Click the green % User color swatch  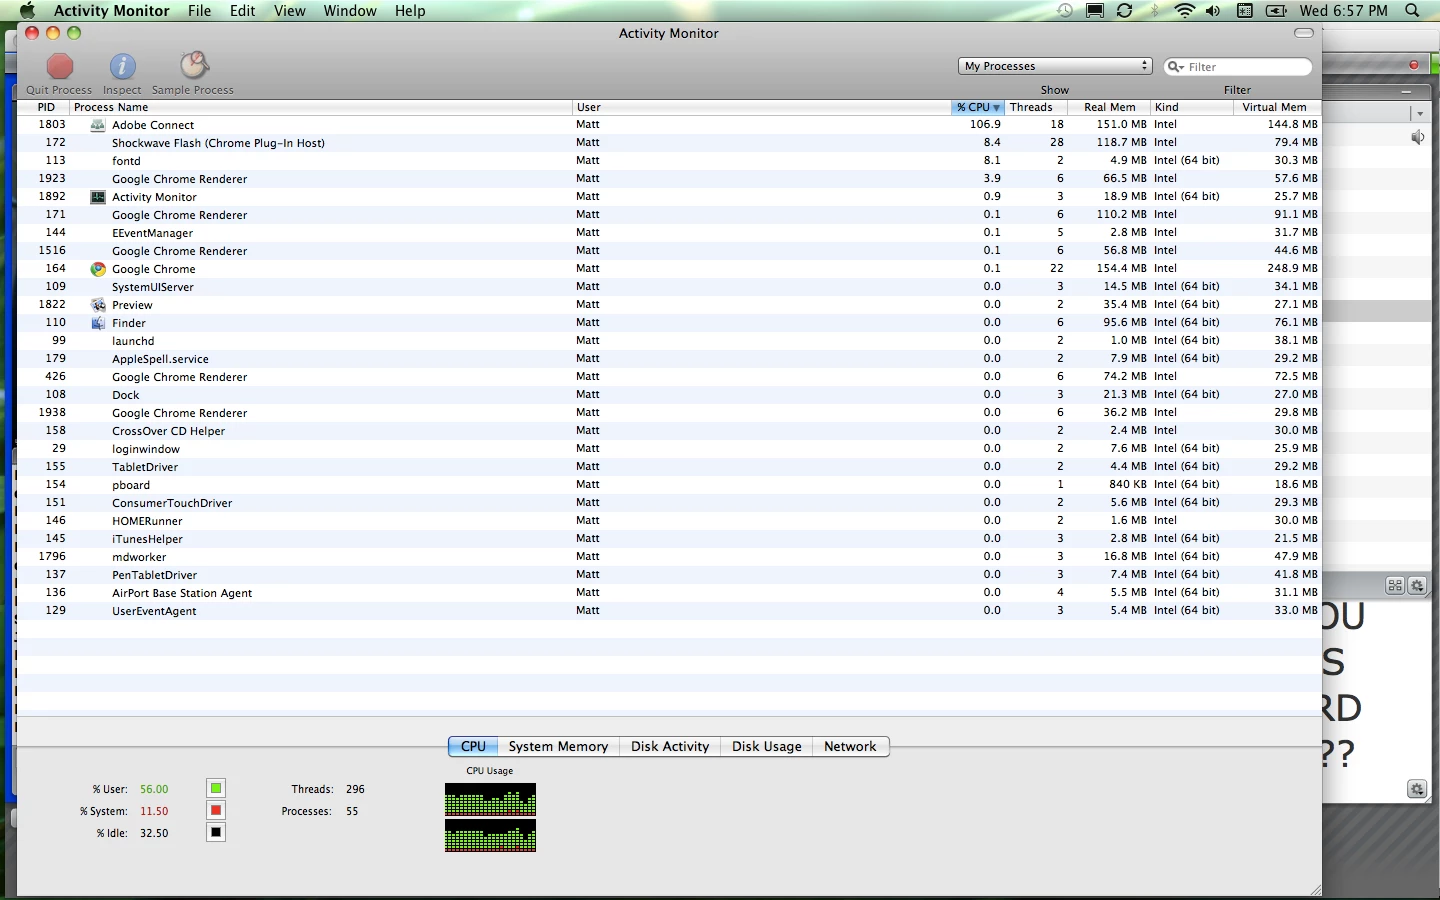pyautogui.click(x=216, y=788)
